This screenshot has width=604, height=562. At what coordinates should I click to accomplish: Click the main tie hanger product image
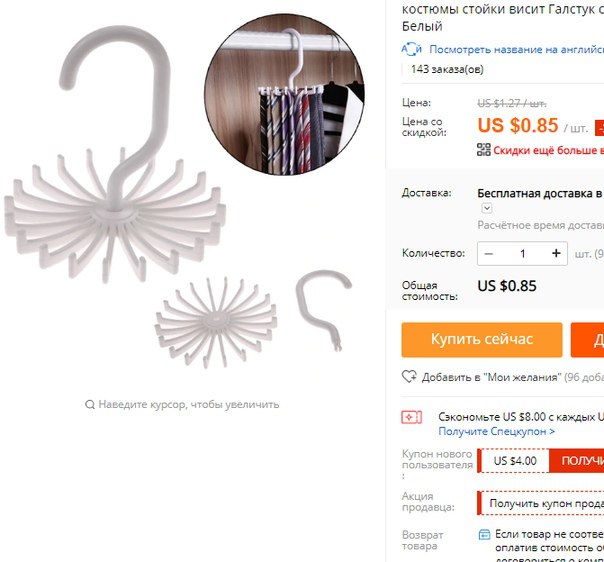coord(115,154)
